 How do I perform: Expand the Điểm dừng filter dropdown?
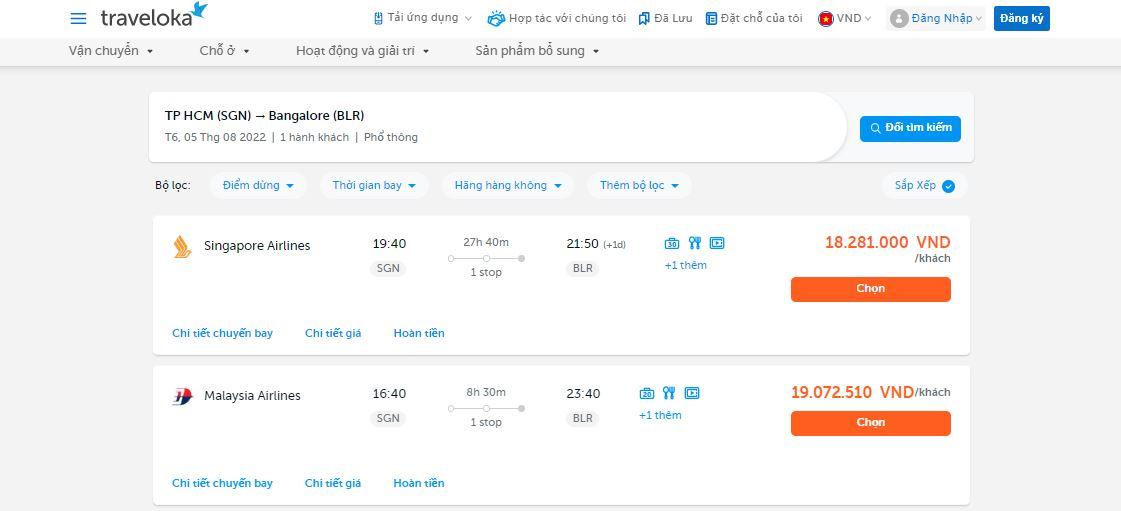(x=258, y=185)
